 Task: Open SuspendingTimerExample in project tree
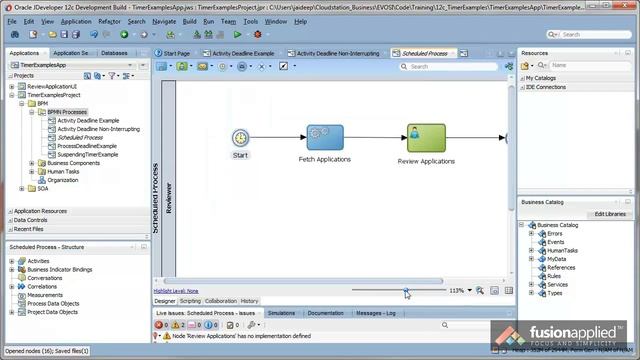[x=88, y=155]
